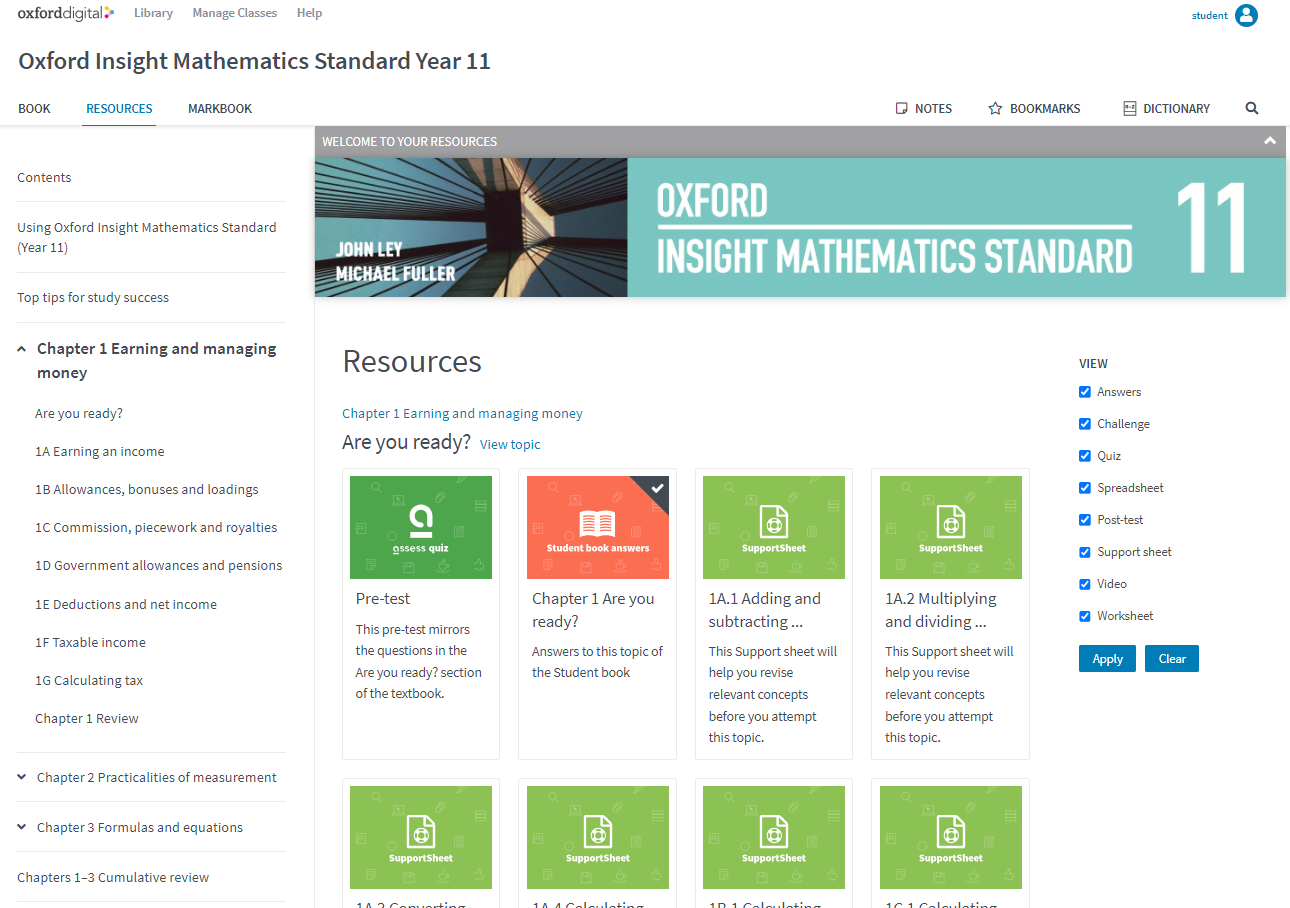1290x908 pixels.
Task: Open the DICTIONARY label
Action: (1176, 108)
